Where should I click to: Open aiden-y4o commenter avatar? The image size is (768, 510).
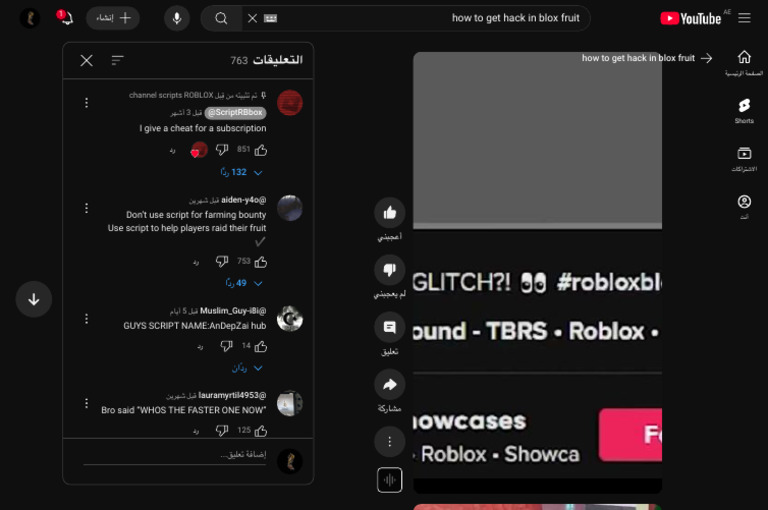290,208
